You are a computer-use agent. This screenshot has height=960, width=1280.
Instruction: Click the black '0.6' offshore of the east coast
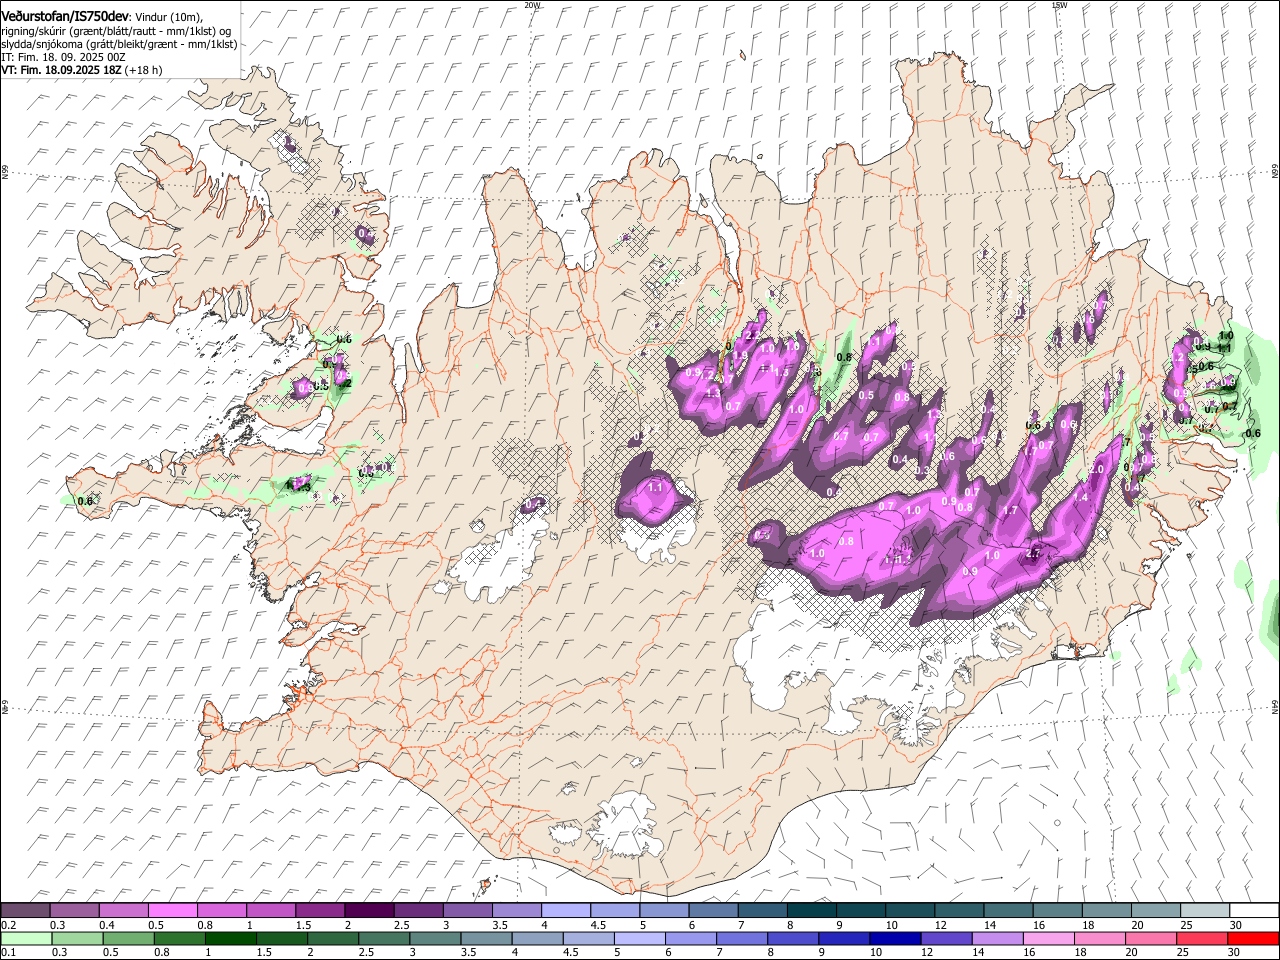[x=1252, y=433]
